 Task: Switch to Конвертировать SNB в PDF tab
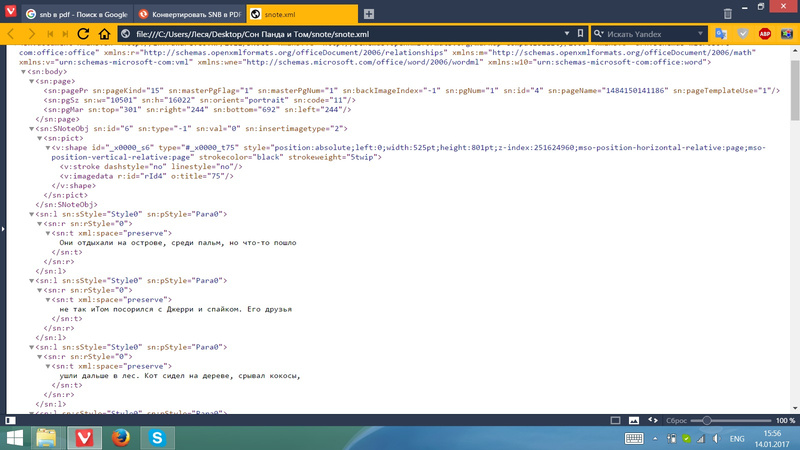pos(189,14)
